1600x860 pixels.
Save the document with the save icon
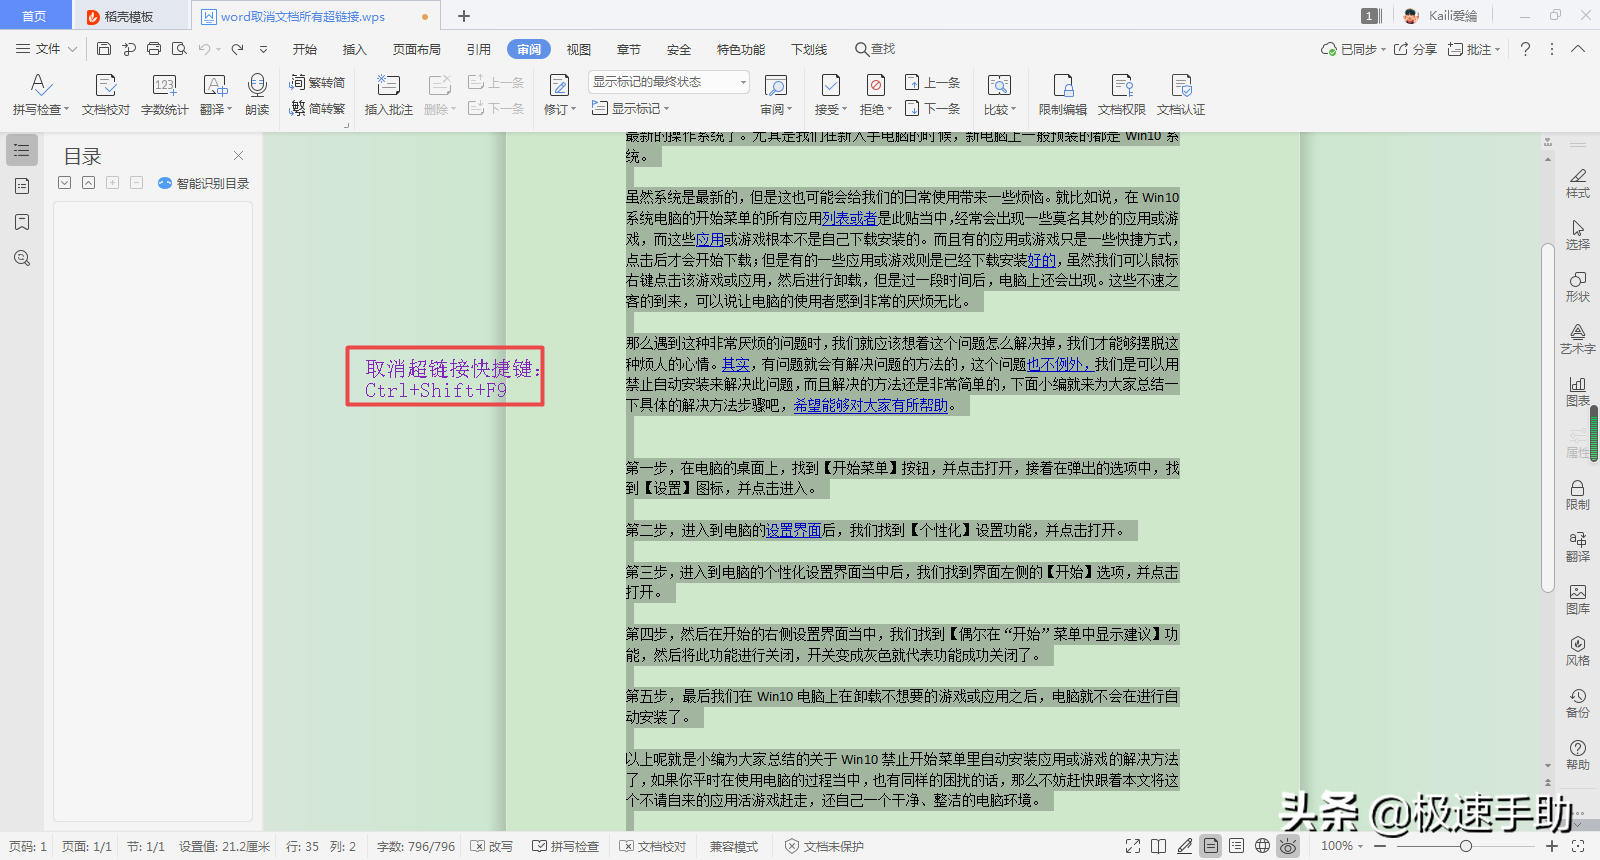coord(104,49)
